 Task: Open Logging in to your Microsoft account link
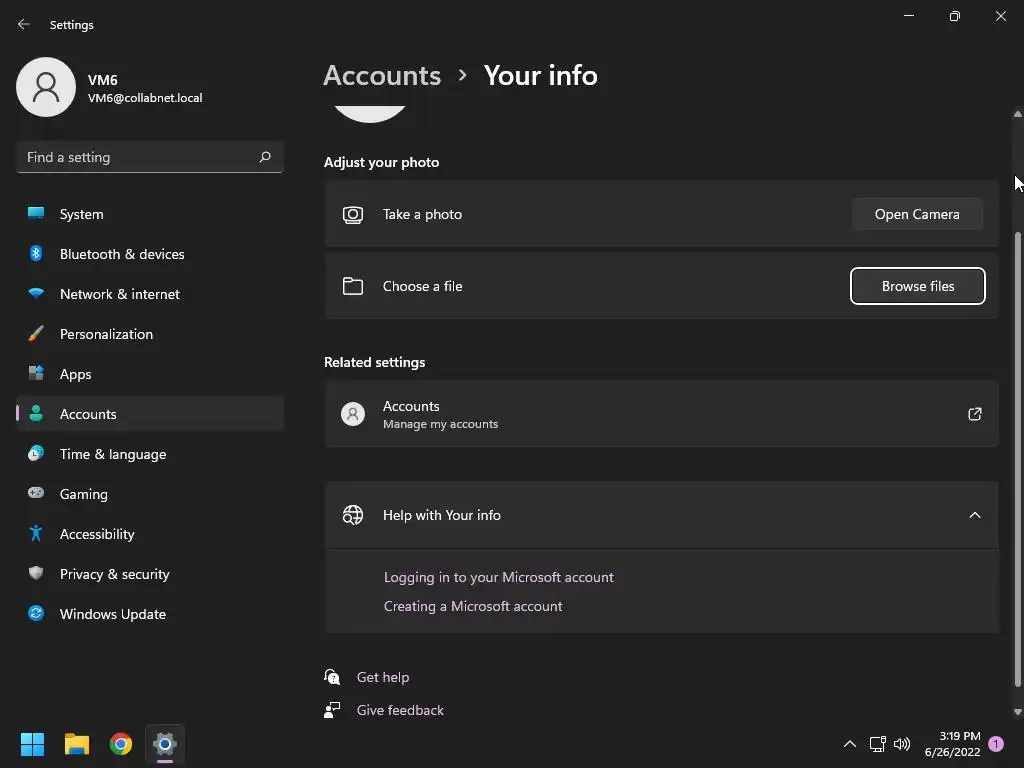(498, 577)
